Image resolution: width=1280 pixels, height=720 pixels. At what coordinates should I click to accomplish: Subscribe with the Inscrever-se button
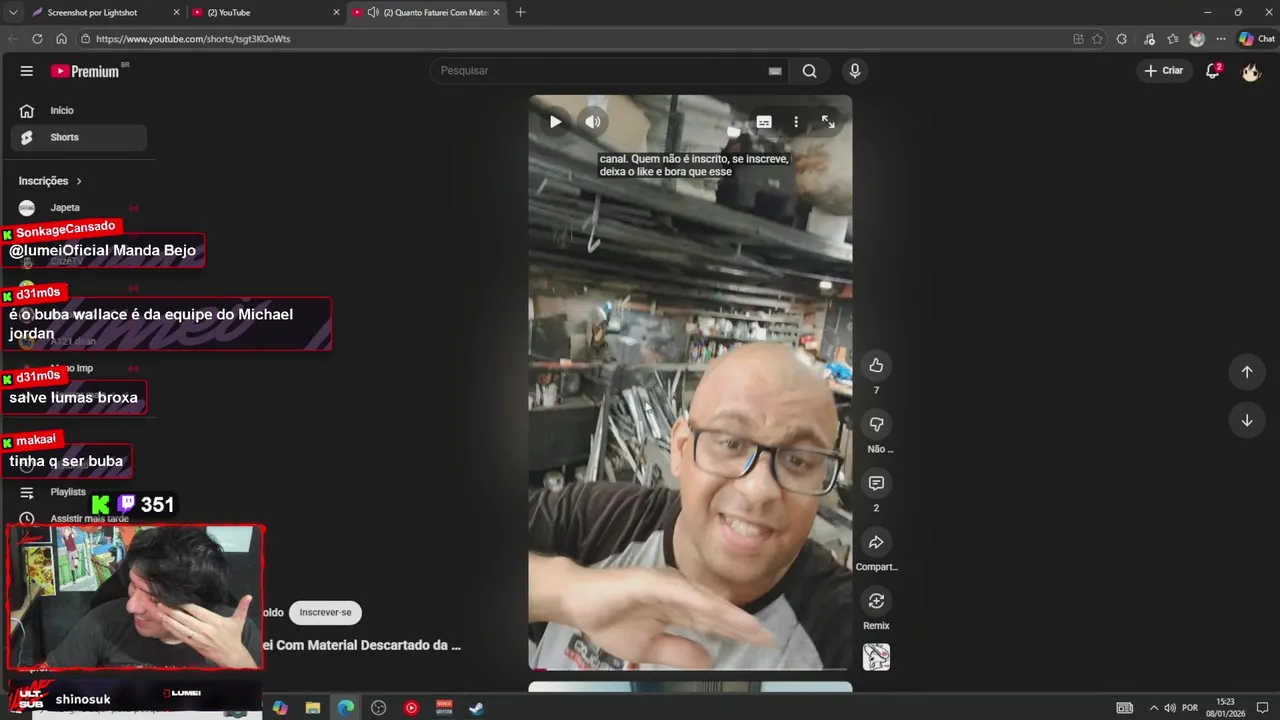(325, 612)
